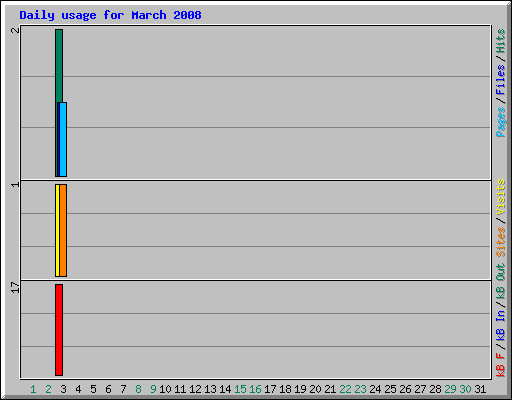This screenshot has width=512, height=400.
Task: Click the 'Sites' legend label
Action: click(x=501, y=242)
